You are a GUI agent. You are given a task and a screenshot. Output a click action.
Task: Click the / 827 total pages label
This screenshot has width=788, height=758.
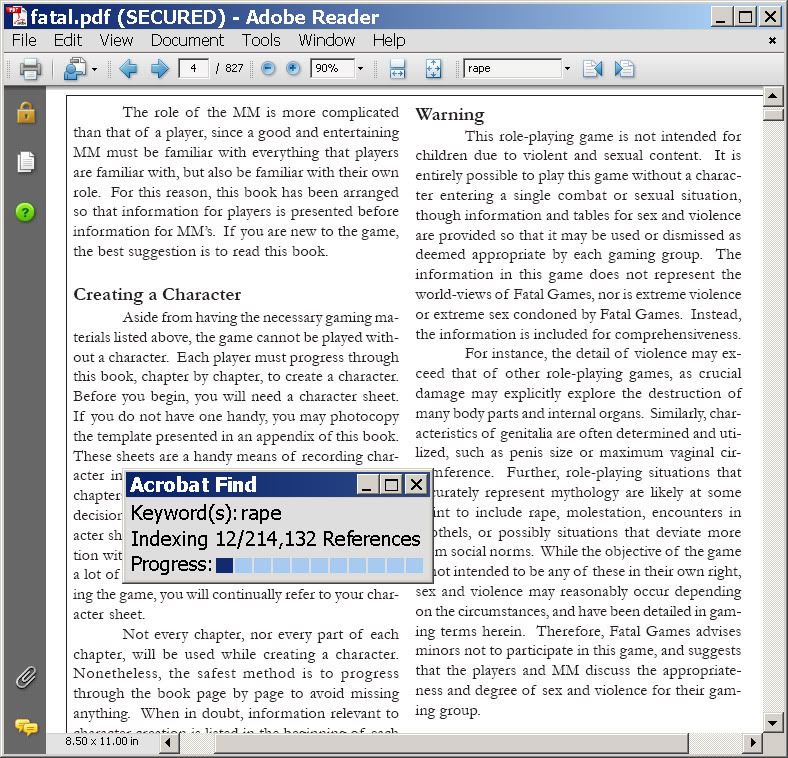(x=229, y=68)
